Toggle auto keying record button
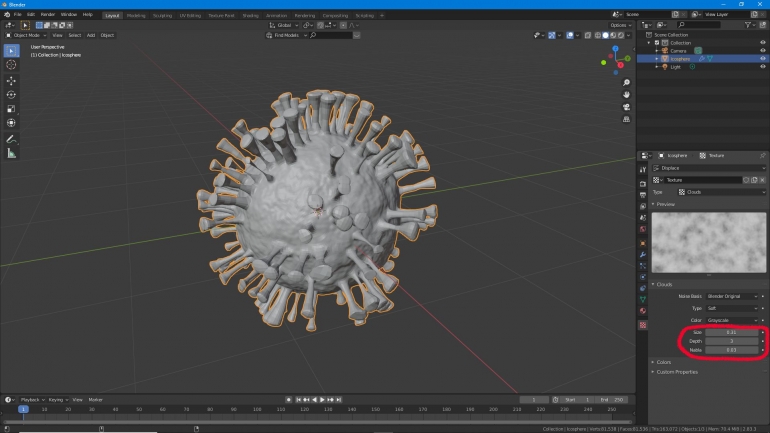 pyautogui.click(x=288, y=400)
